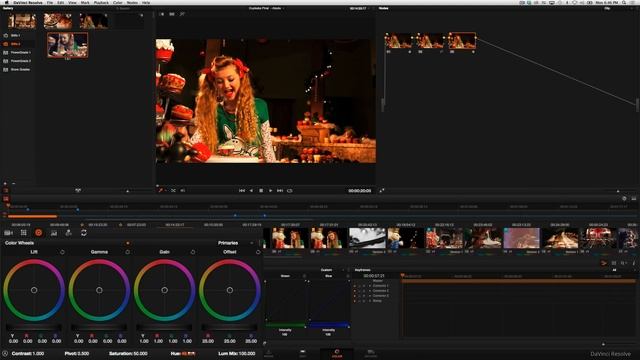The height and width of the screenshot is (360, 640).
Task: Toggle the orange dot in Color Wheels header
Action: click(128, 243)
